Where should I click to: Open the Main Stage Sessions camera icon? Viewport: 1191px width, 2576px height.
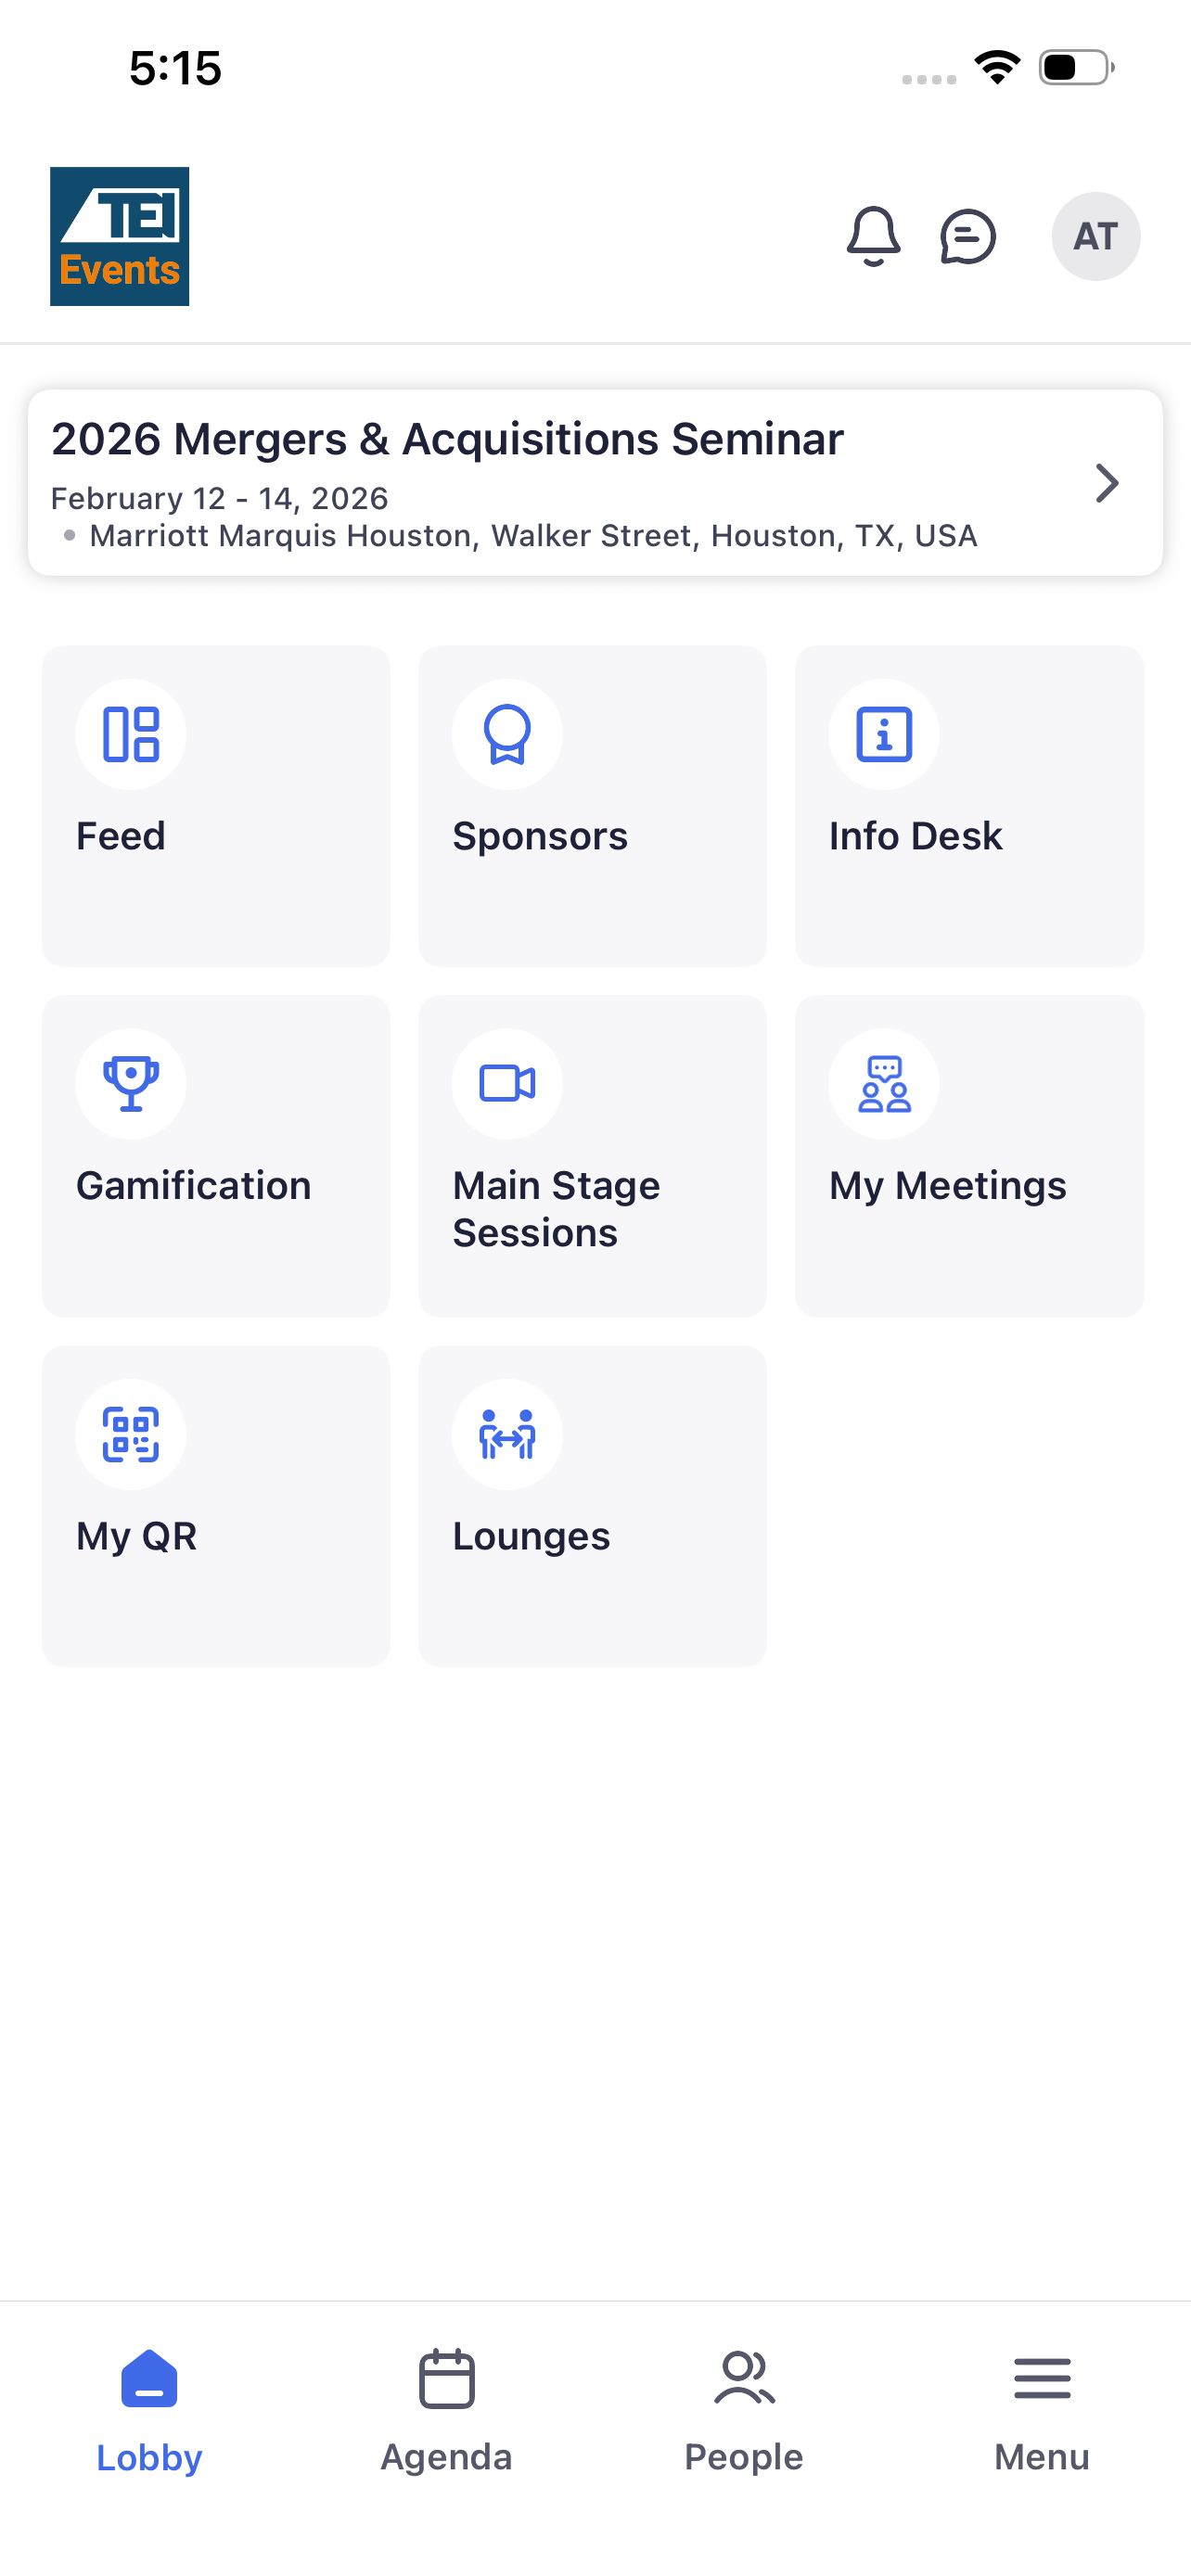coord(507,1084)
